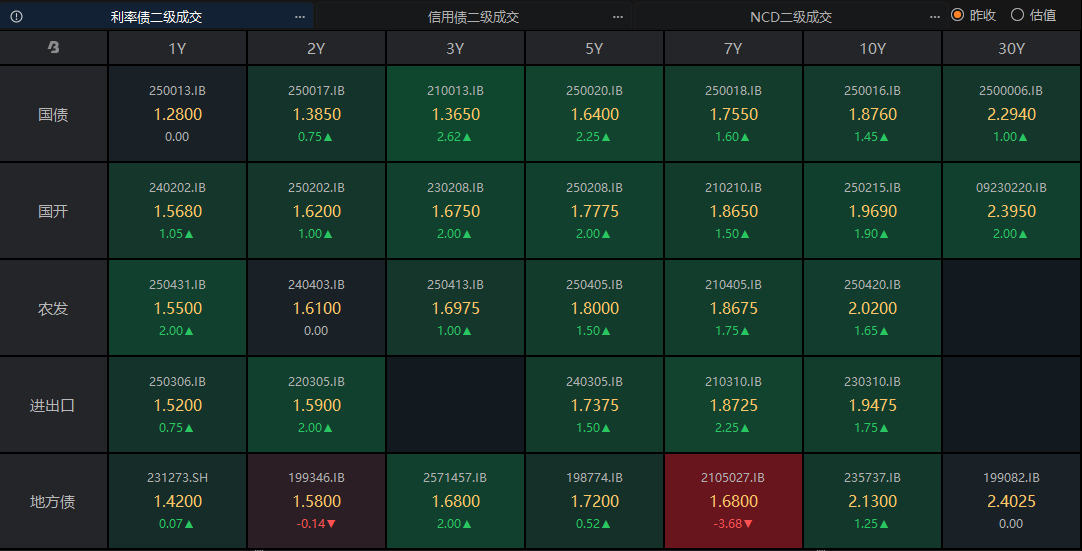Select the 250208.IB 国开 5Y cell
Screen dimensions: 1082x551
(x=594, y=211)
